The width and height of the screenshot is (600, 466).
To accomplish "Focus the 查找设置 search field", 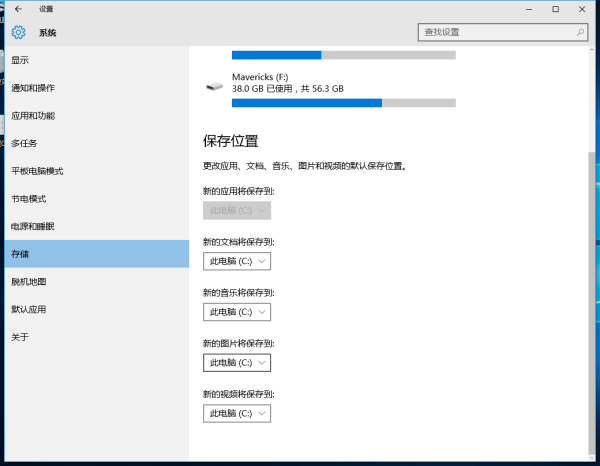I will (x=503, y=32).
